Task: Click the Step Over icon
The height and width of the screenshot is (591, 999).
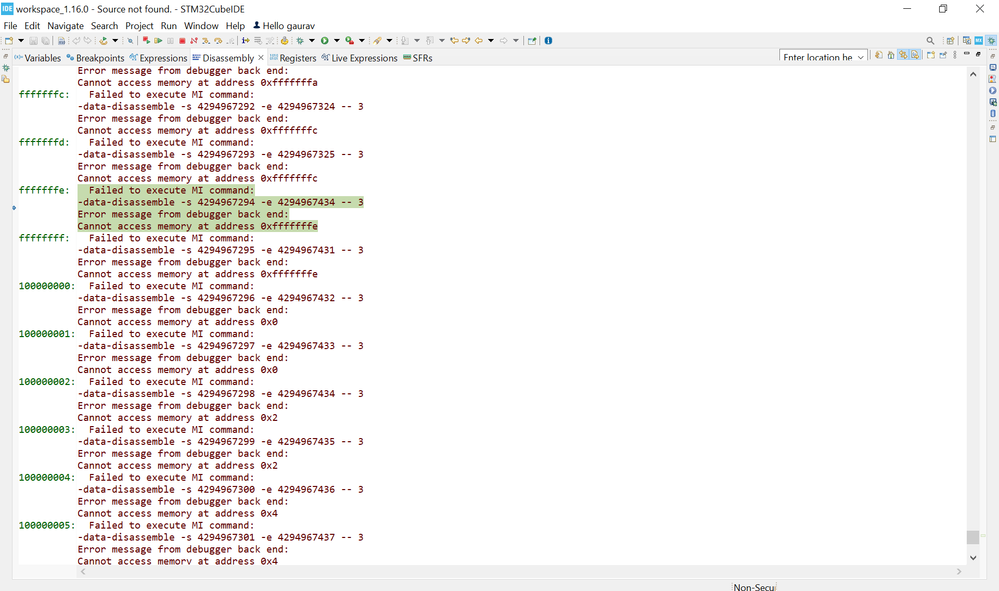Action: coord(218,41)
